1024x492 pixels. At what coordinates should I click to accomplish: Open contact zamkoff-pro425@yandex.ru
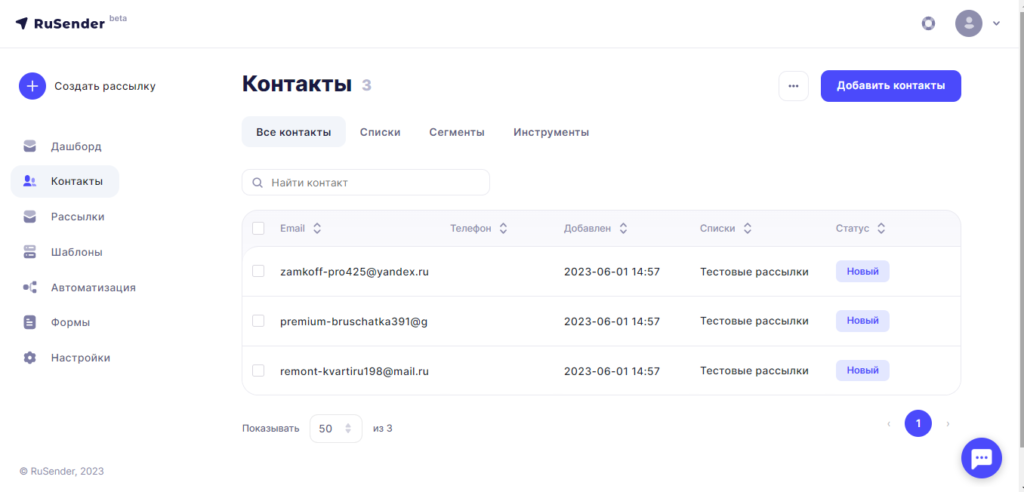click(355, 271)
